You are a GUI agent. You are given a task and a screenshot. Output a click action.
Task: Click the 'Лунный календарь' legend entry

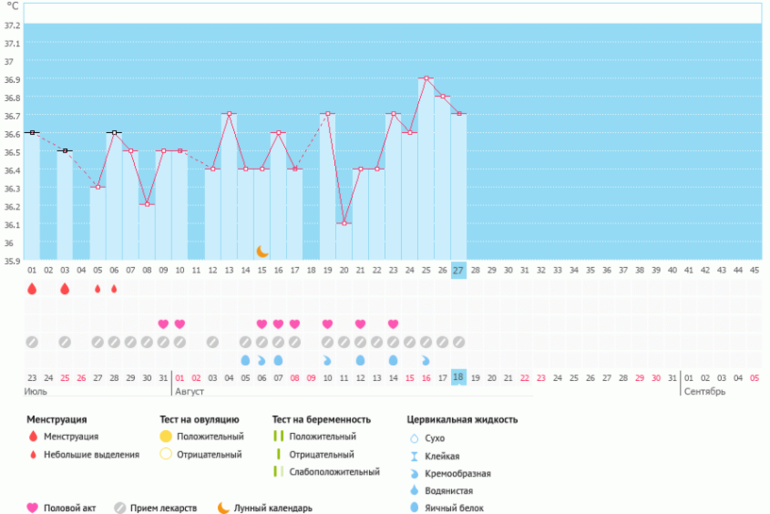(265, 507)
